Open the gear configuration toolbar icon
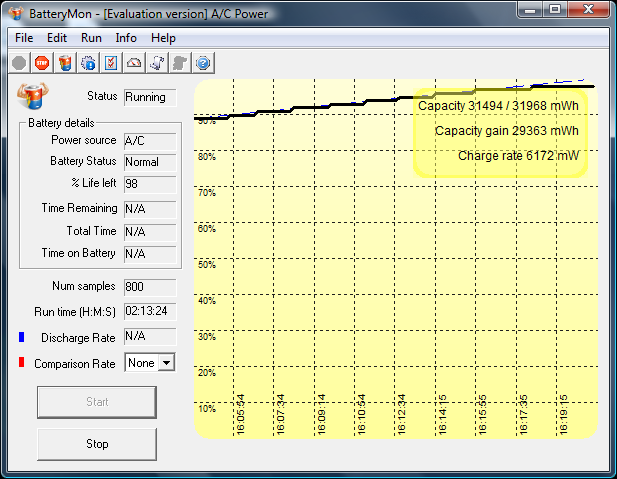This screenshot has height=479, width=617. point(88,62)
